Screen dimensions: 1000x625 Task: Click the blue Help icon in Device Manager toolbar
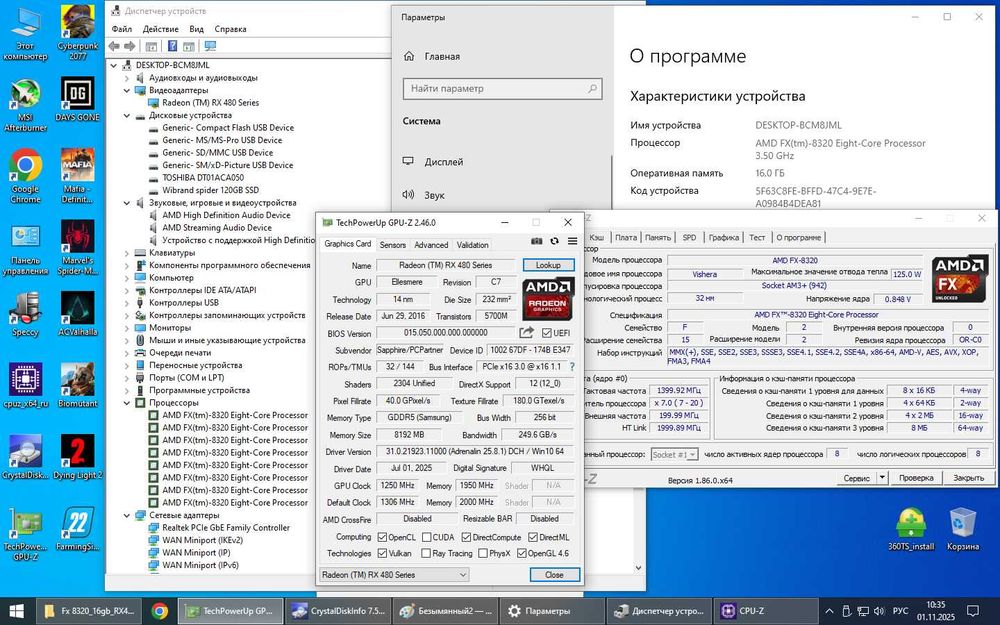[x=172, y=46]
